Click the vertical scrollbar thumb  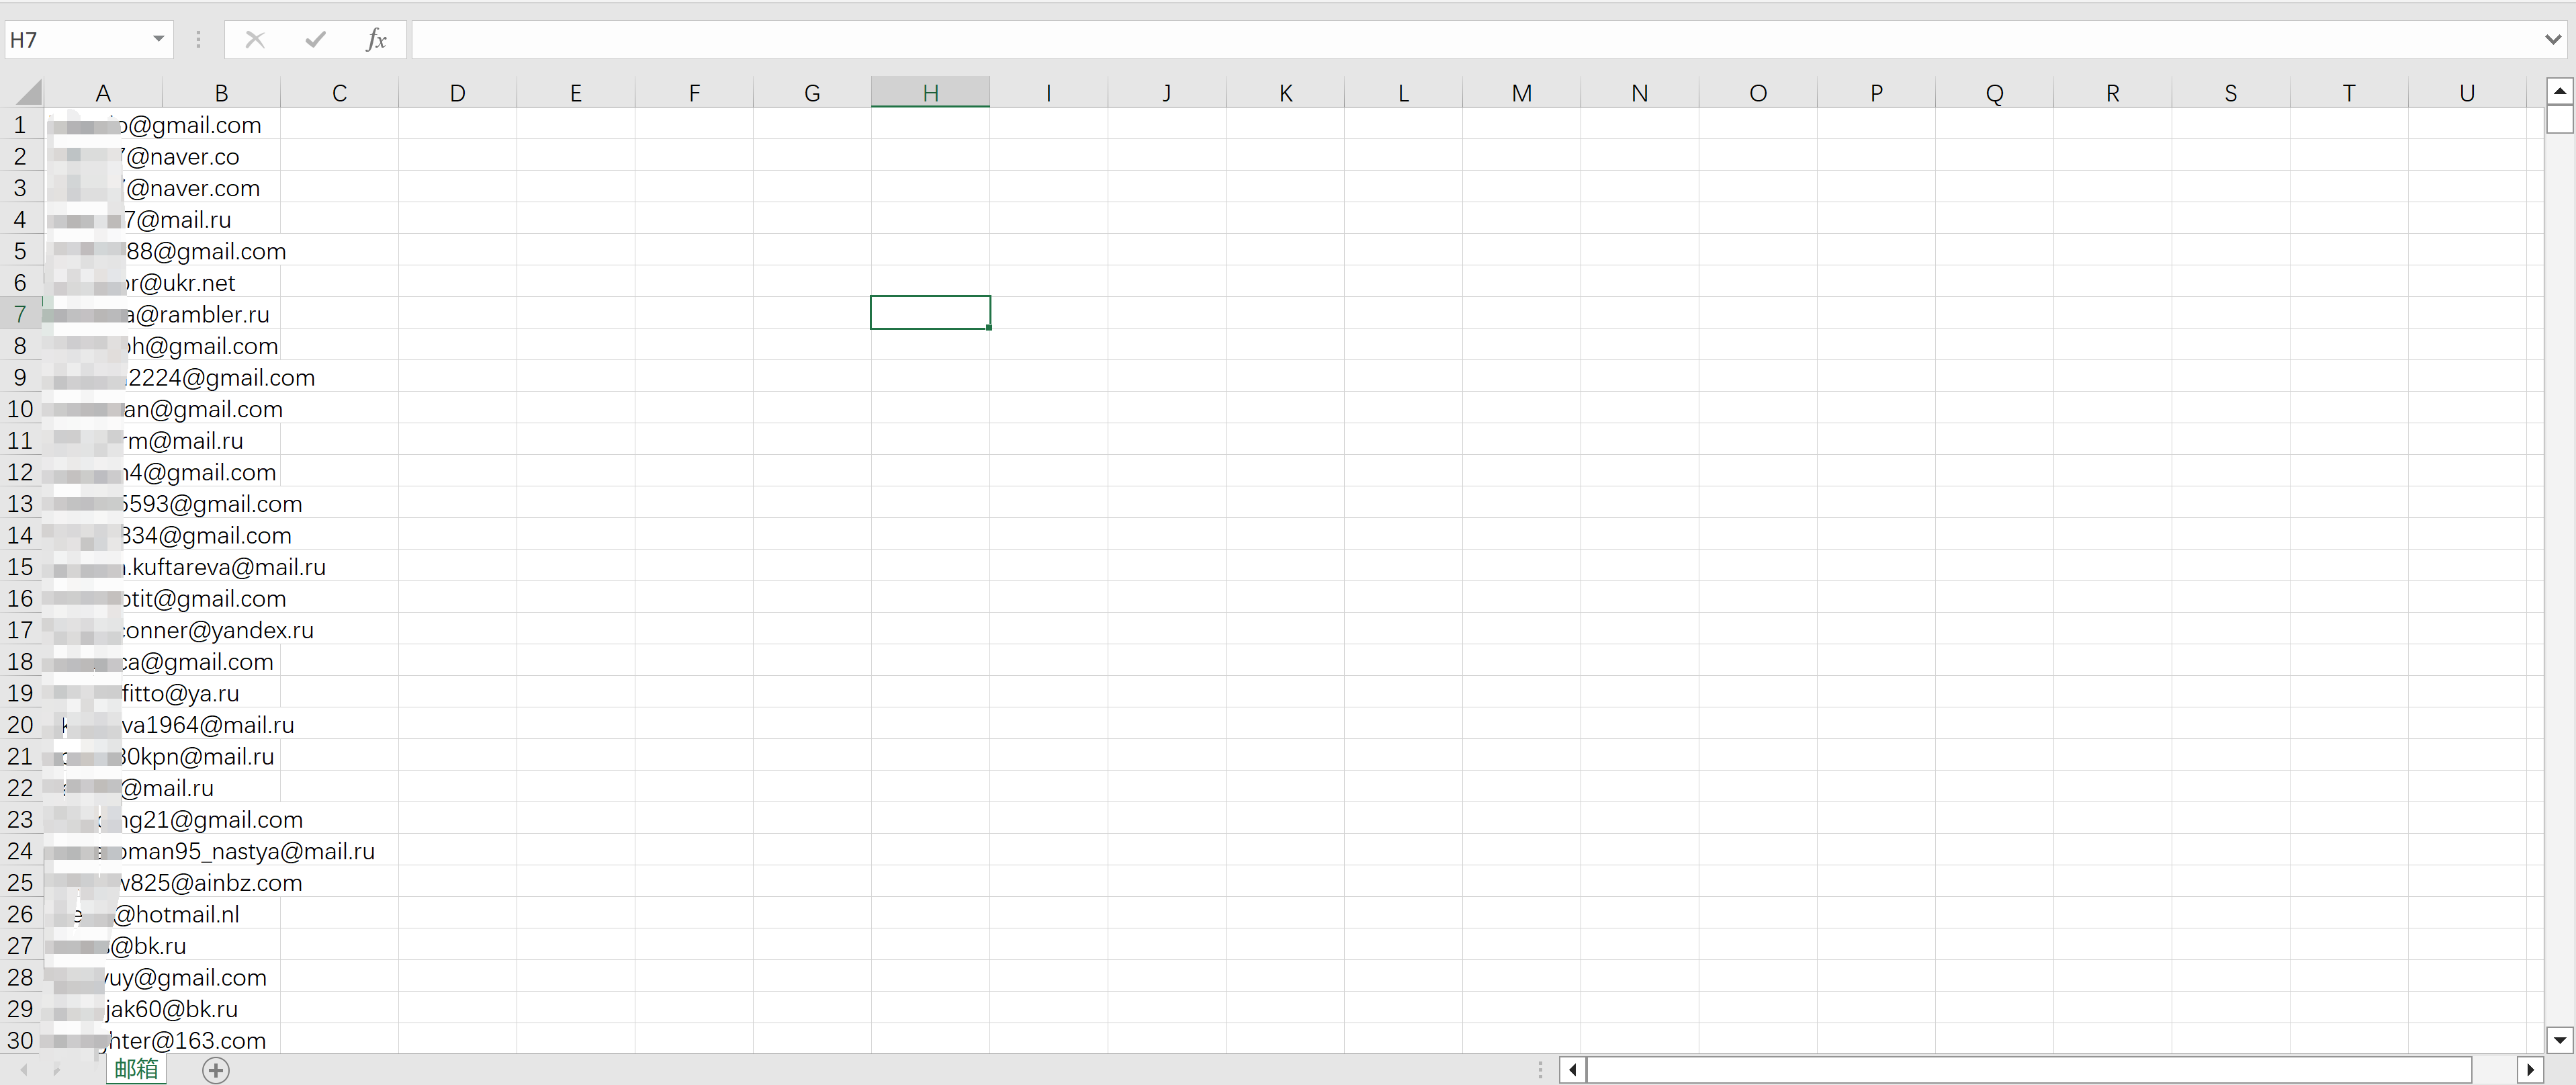(2559, 120)
